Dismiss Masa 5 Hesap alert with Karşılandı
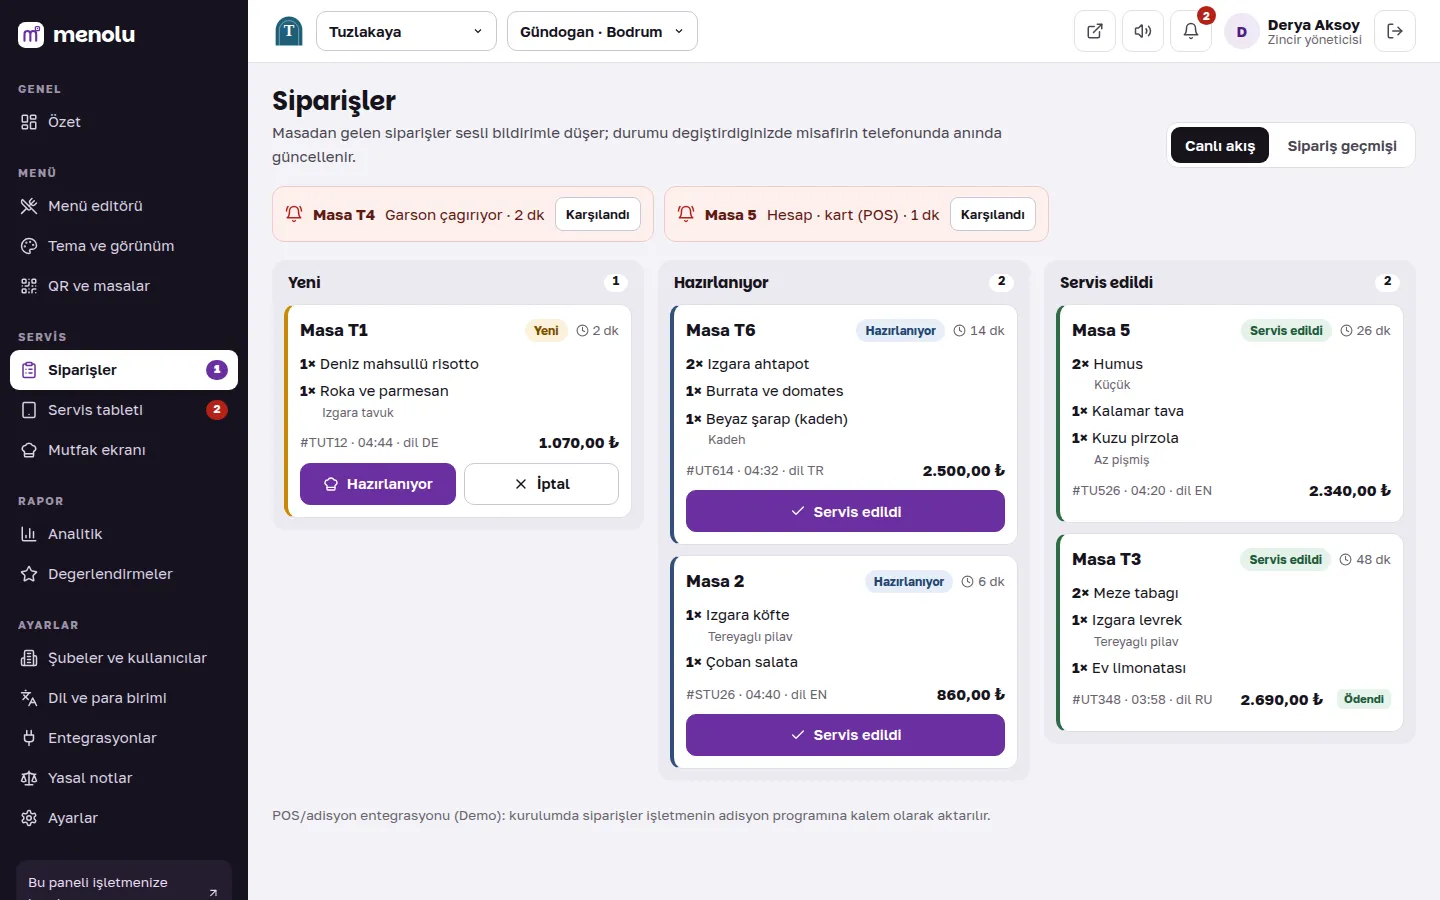The height and width of the screenshot is (900, 1440). tap(993, 214)
